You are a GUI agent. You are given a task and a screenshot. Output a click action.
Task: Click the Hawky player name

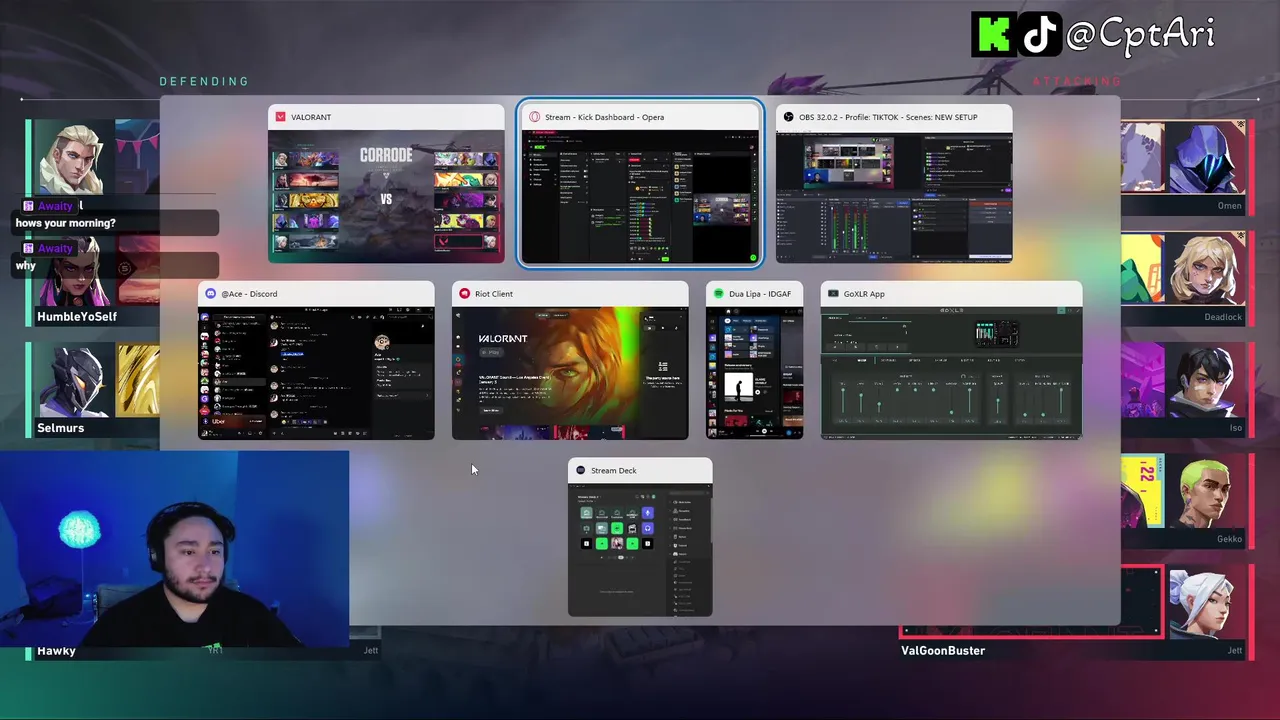coord(56,651)
